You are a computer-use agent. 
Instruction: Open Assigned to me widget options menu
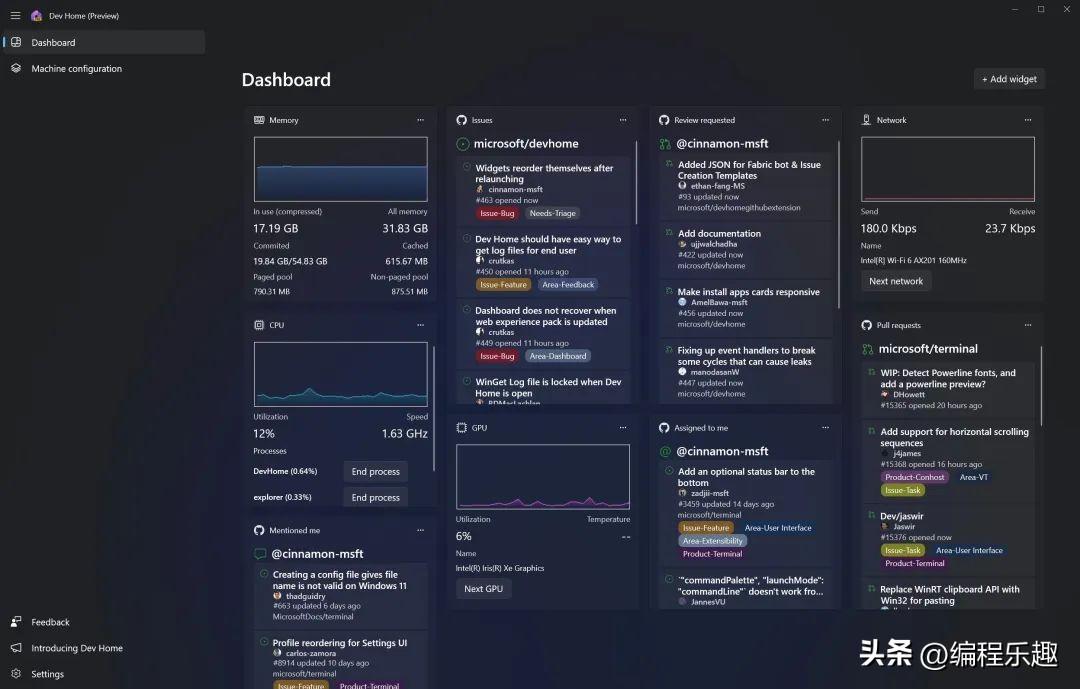[x=825, y=428]
